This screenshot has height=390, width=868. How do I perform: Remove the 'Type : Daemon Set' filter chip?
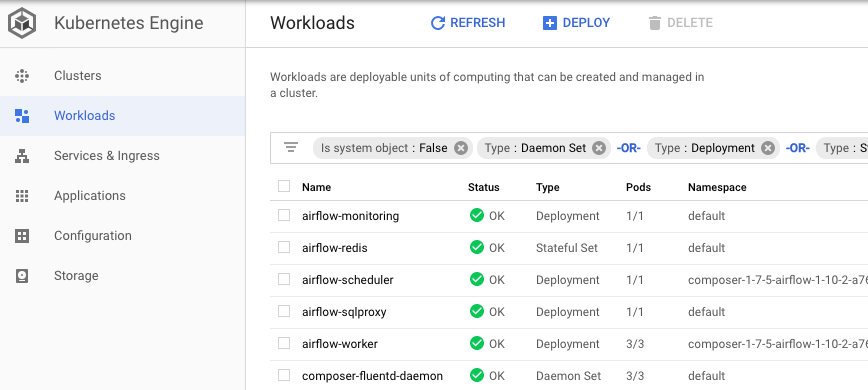(598, 148)
